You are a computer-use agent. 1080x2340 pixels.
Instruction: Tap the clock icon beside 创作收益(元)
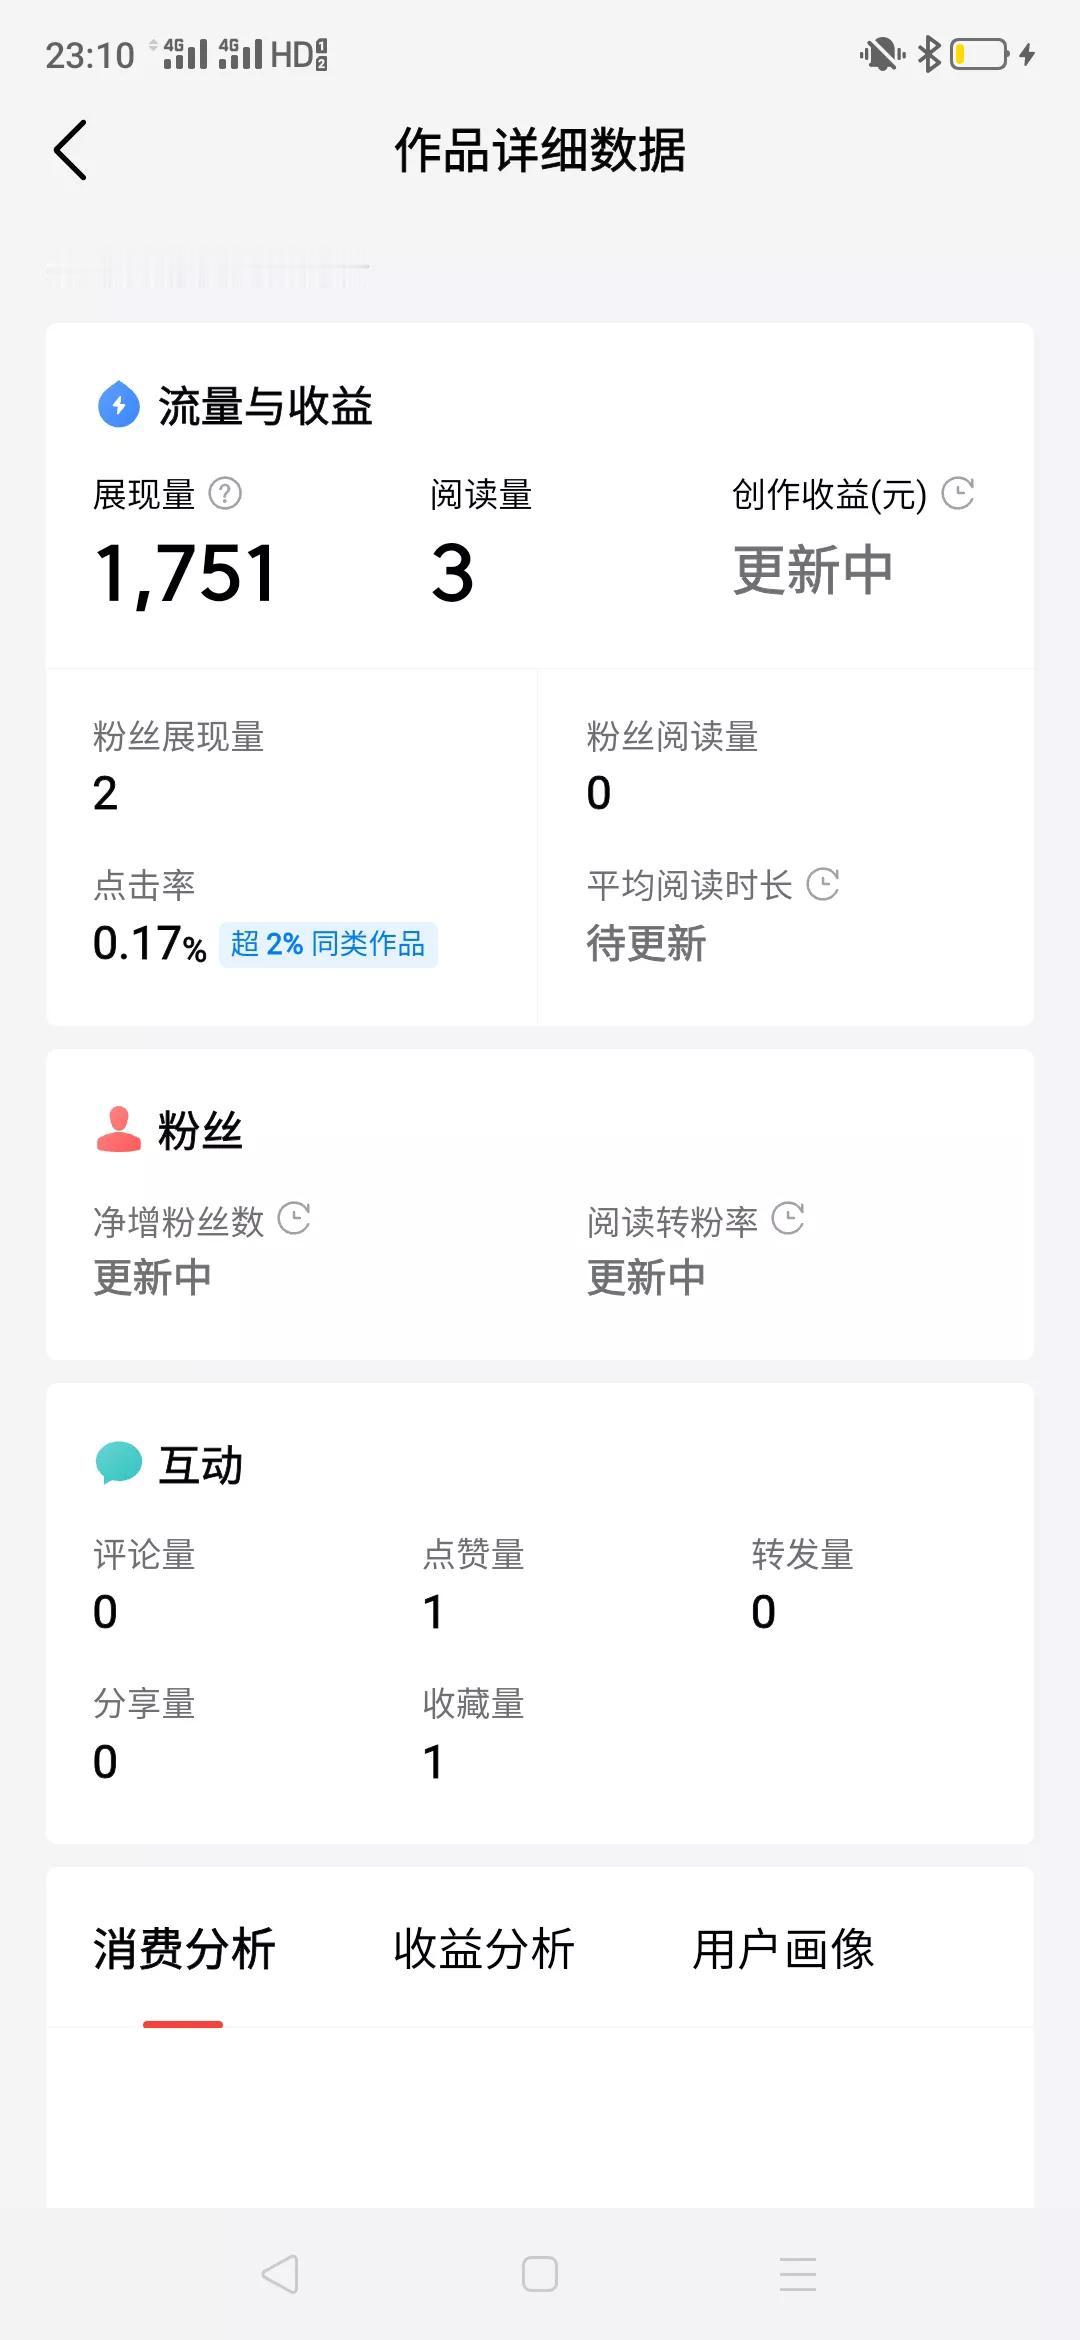[958, 493]
